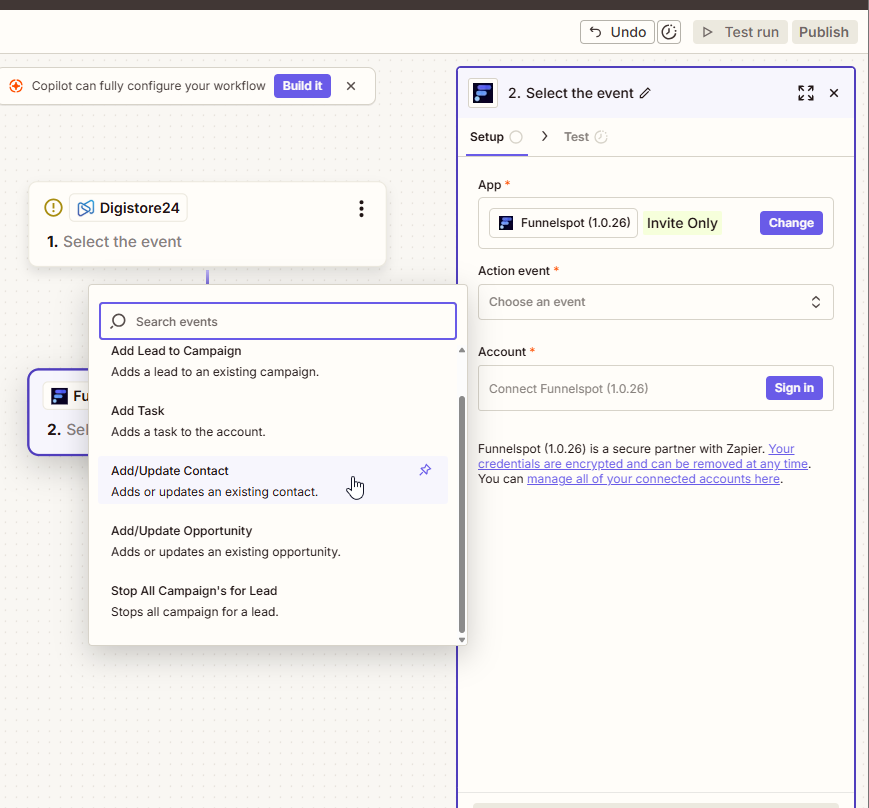The height and width of the screenshot is (808, 869).
Task: Expand the step panel to fullscreen
Action: tap(806, 93)
